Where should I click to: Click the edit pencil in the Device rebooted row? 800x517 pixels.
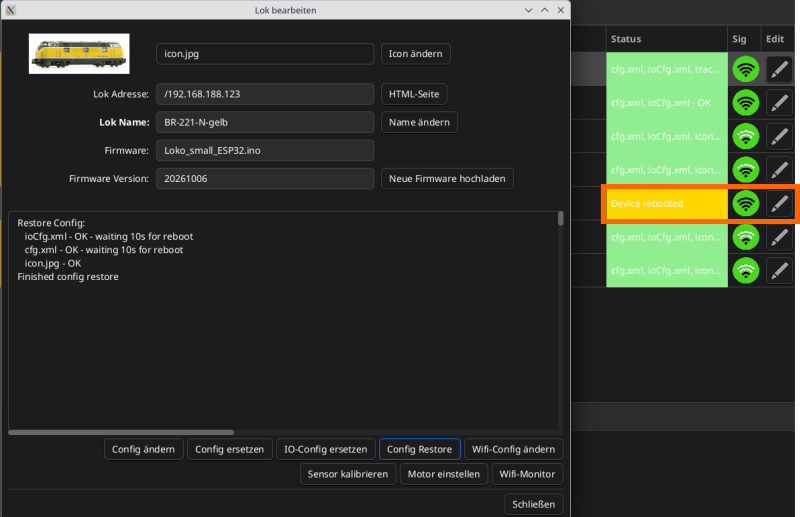(x=779, y=204)
